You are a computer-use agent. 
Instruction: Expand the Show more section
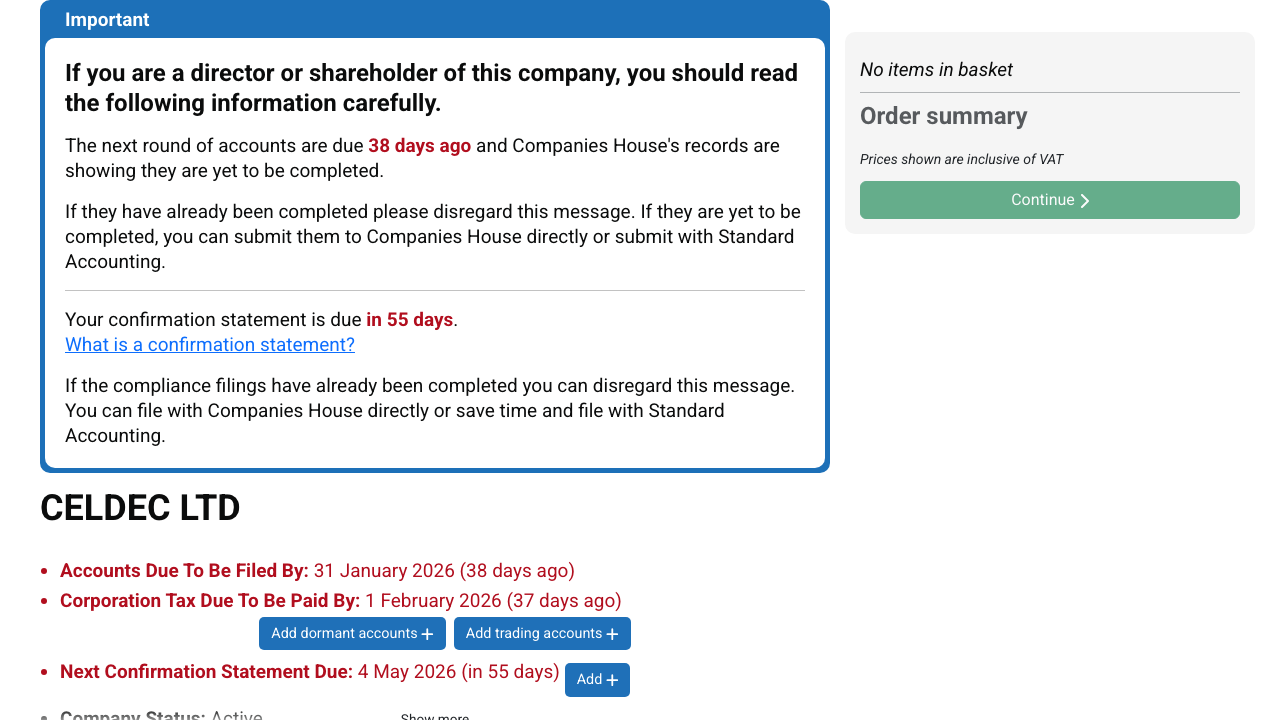coord(434,716)
